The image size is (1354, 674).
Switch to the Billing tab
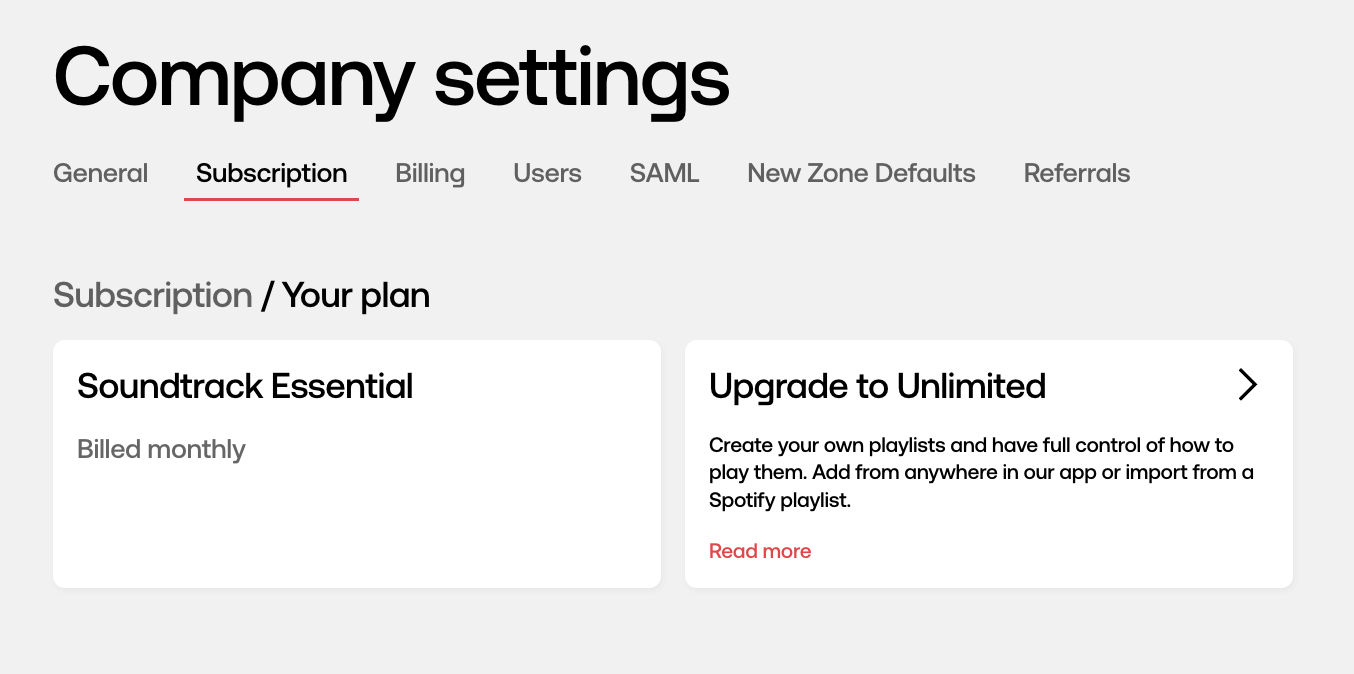430,173
